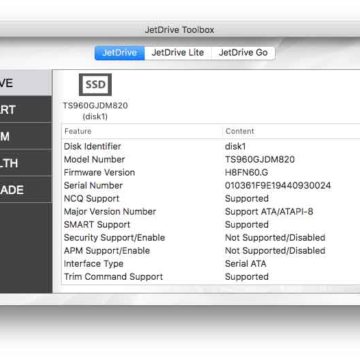Select the Trim Command Support label
Screen dimensions: 360x360
tap(113, 277)
